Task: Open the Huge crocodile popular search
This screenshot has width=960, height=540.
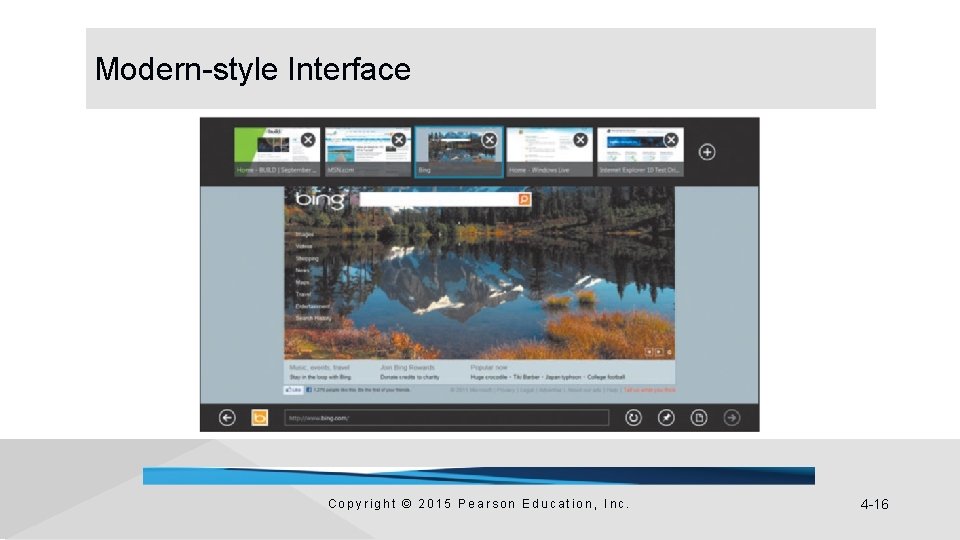Action: coord(489,377)
